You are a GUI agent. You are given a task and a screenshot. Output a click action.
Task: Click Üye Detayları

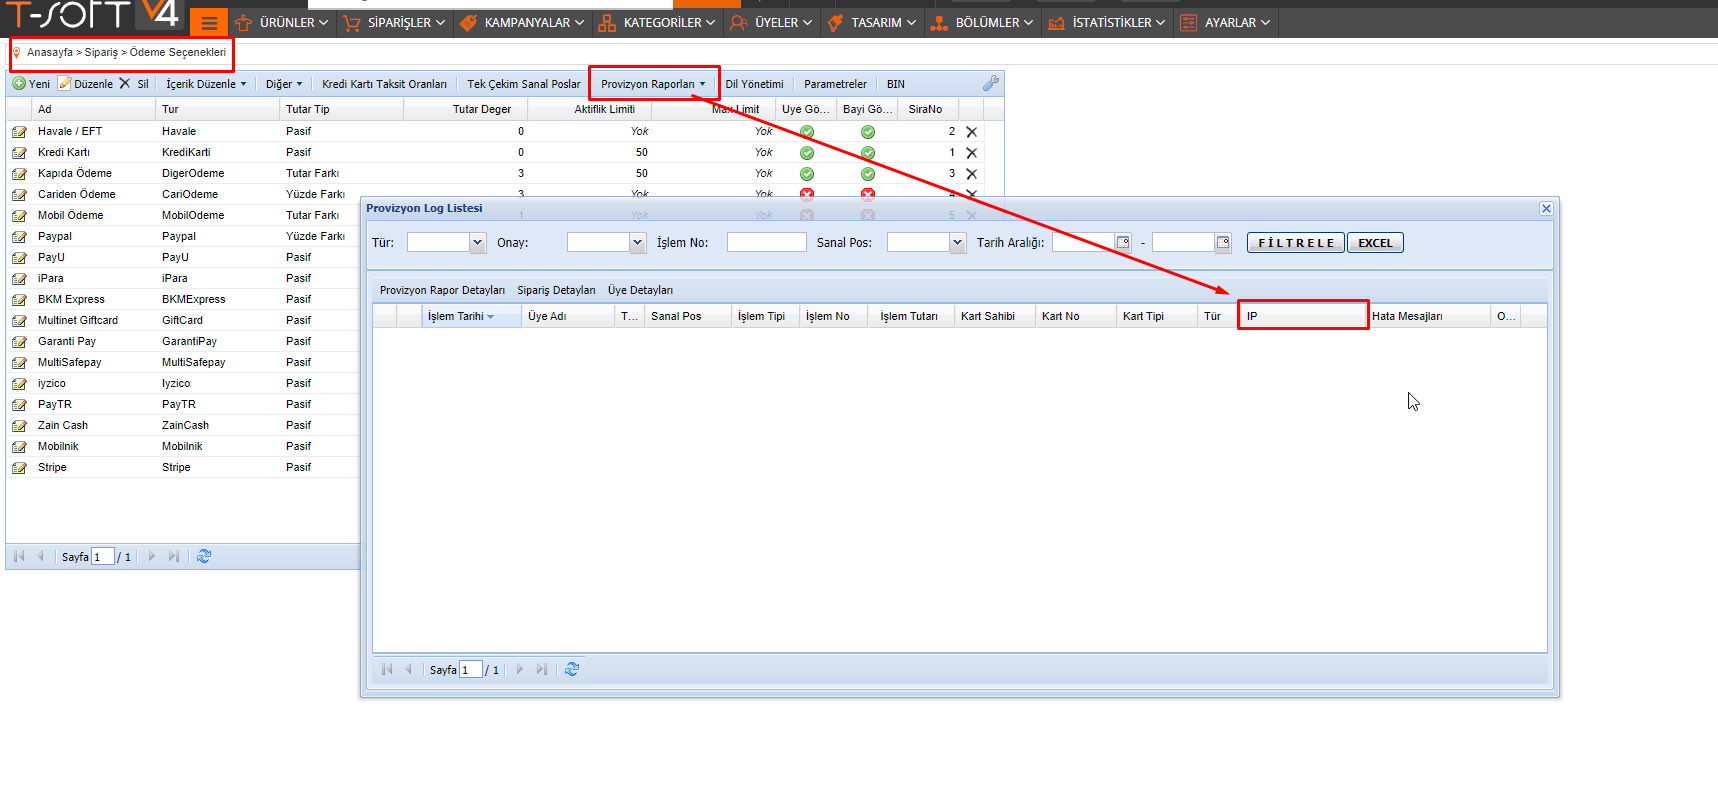640,290
